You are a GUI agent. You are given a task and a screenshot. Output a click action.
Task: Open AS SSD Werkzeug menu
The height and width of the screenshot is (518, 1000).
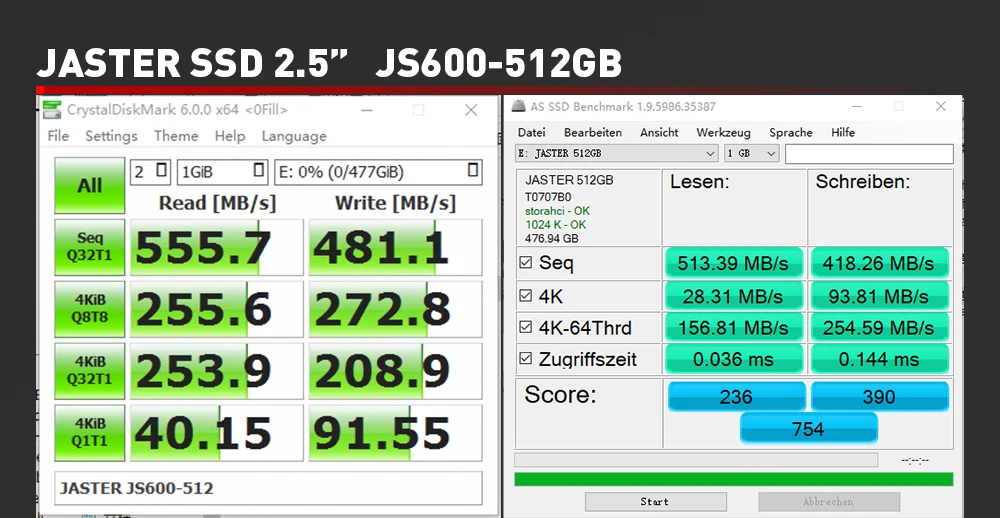pos(723,133)
